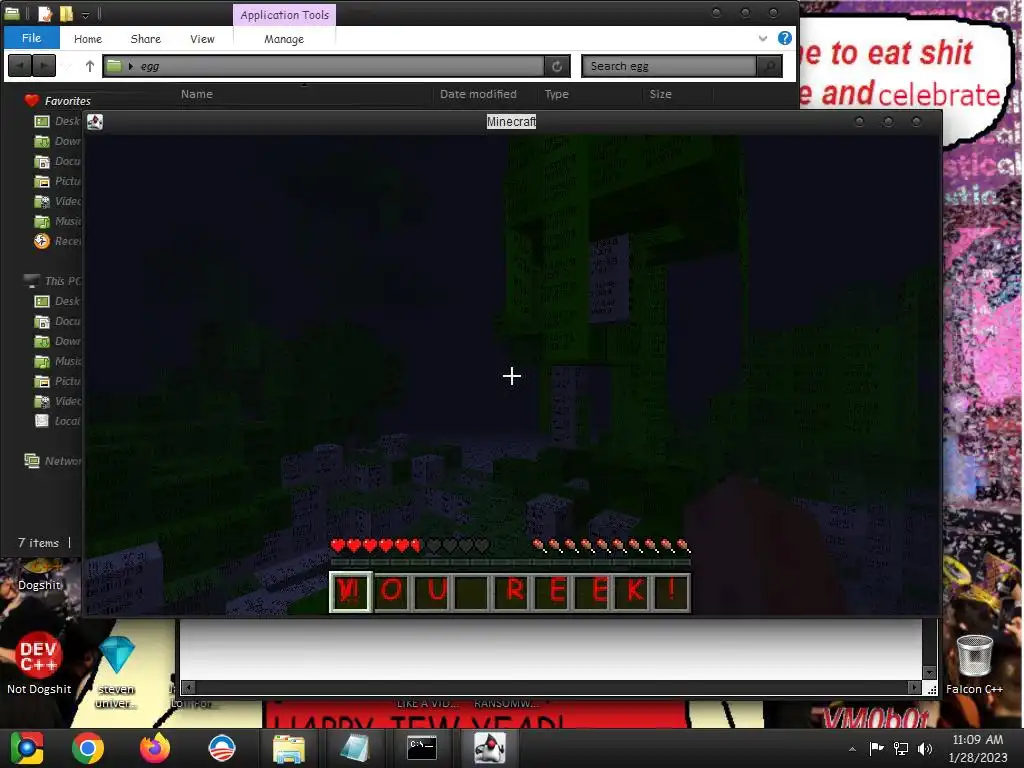Click the egg address bar path
The image size is (1024, 768).
[x=324, y=66]
